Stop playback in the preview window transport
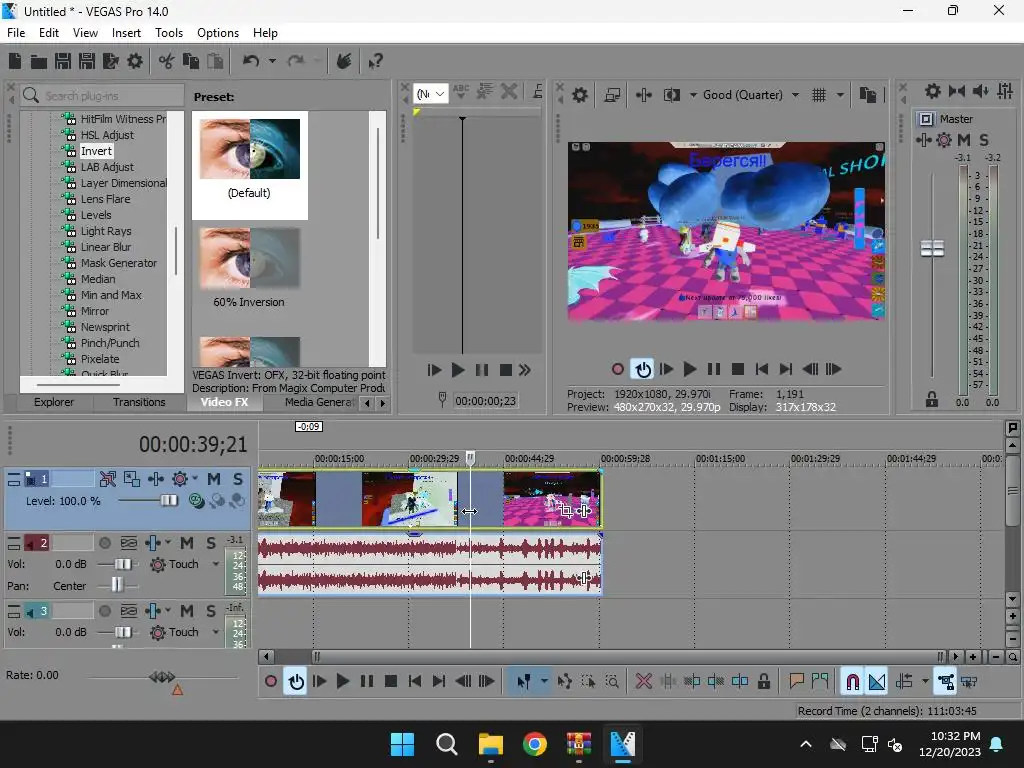Image resolution: width=1024 pixels, height=768 pixels. 738,369
